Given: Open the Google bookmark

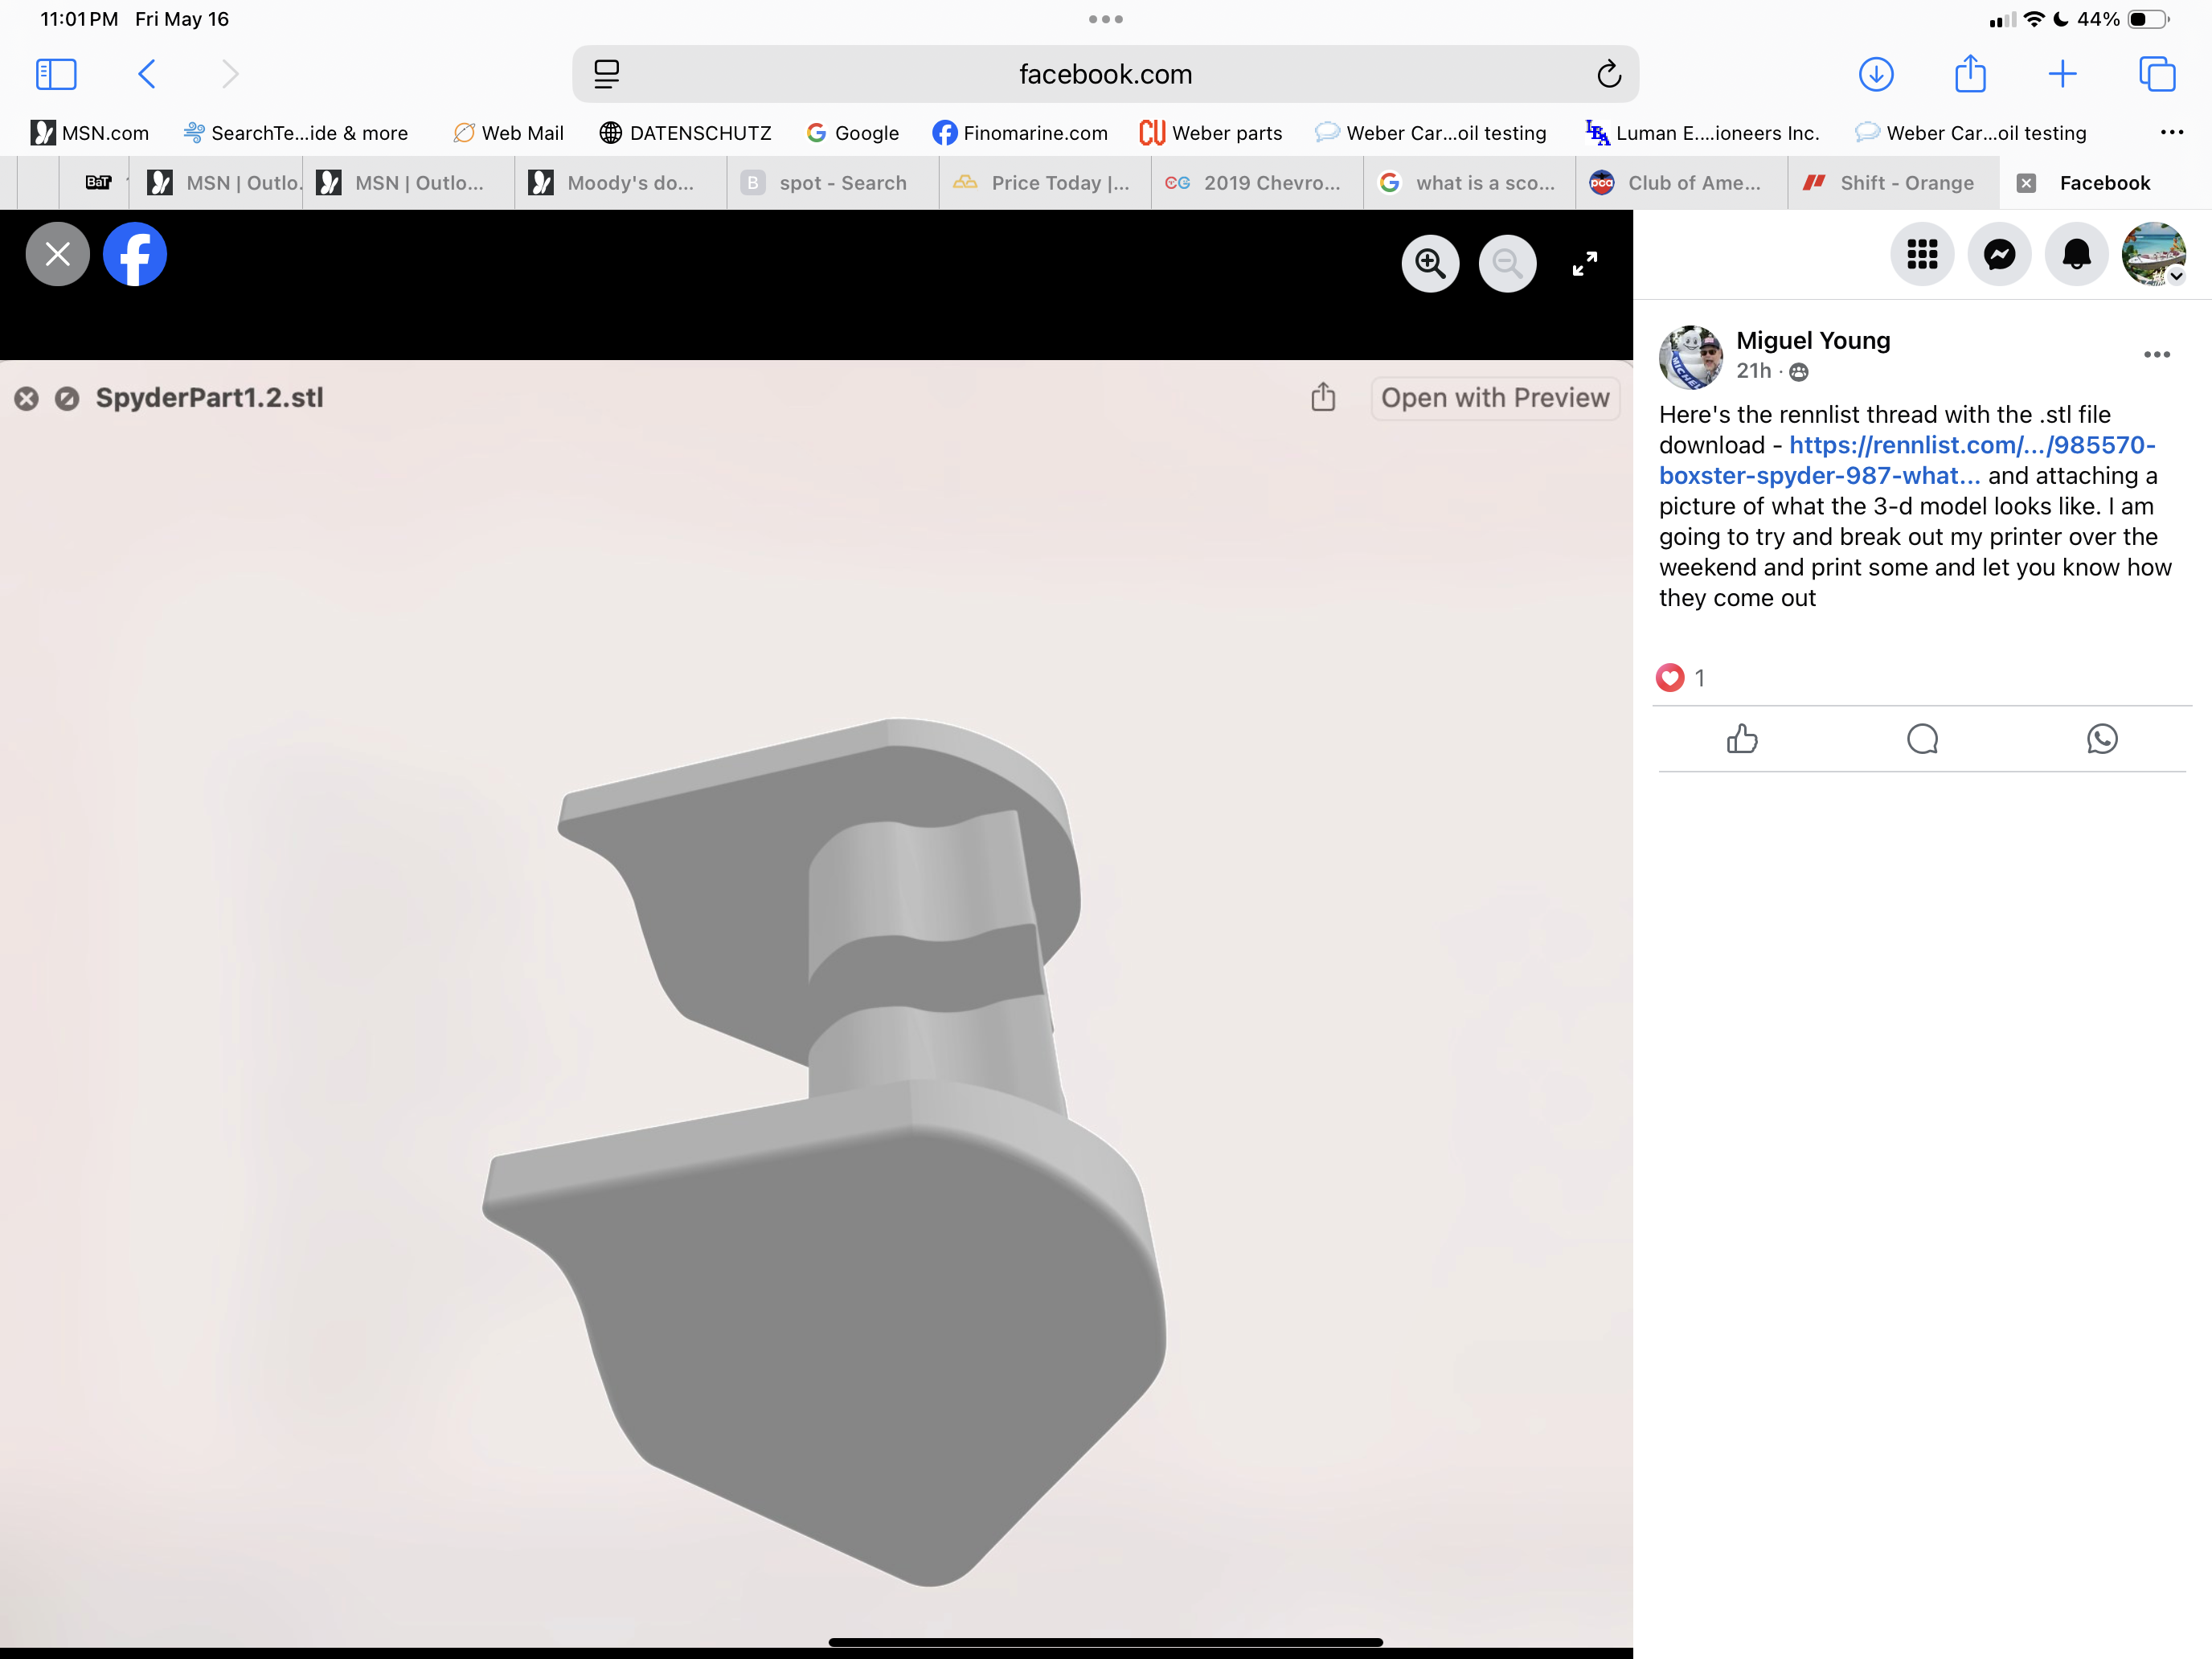Looking at the screenshot, I should pyautogui.click(x=853, y=133).
